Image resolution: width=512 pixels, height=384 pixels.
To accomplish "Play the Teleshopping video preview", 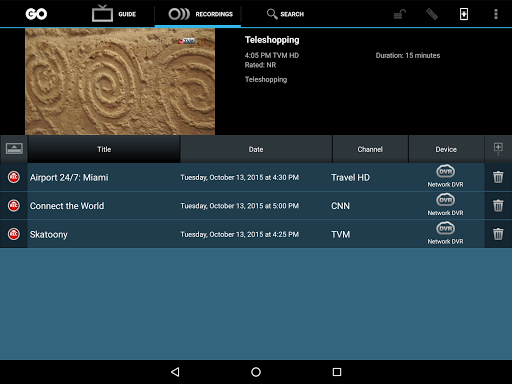I will point(120,82).
